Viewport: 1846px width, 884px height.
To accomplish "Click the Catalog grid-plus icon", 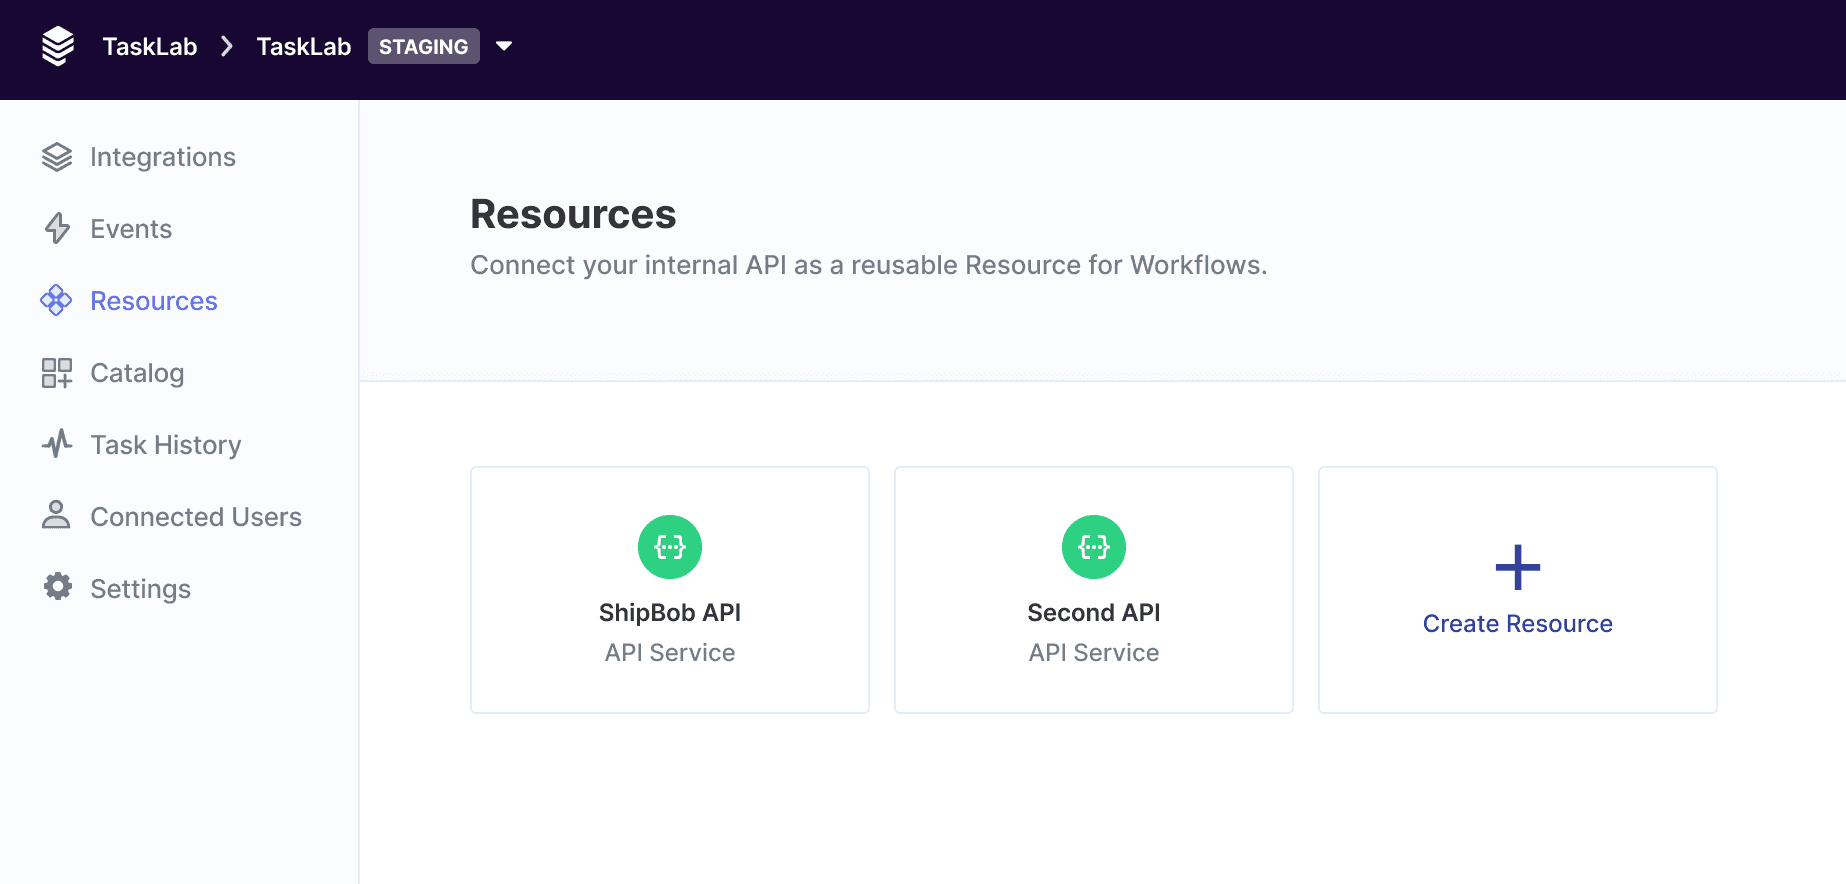I will tap(57, 373).
